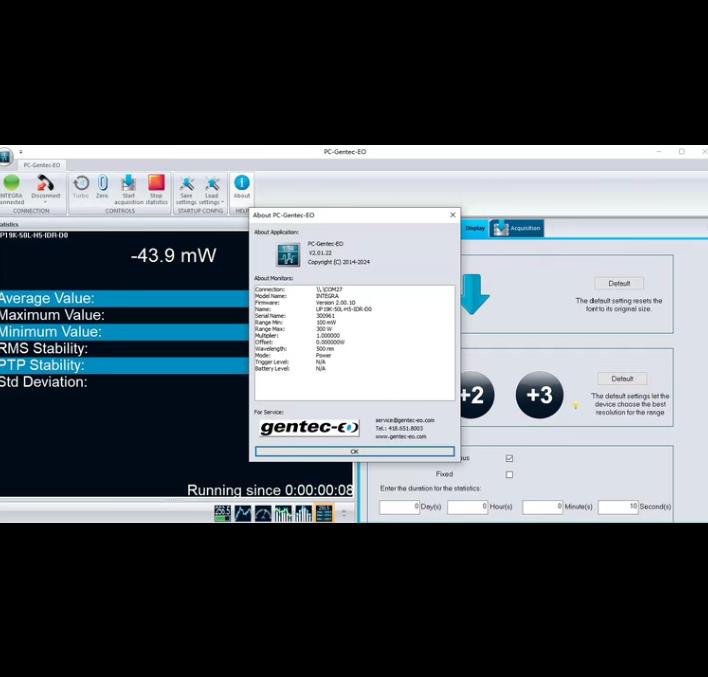Click the Load settings icon
This screenshot has width=708, height=677.
coord(212,184)
